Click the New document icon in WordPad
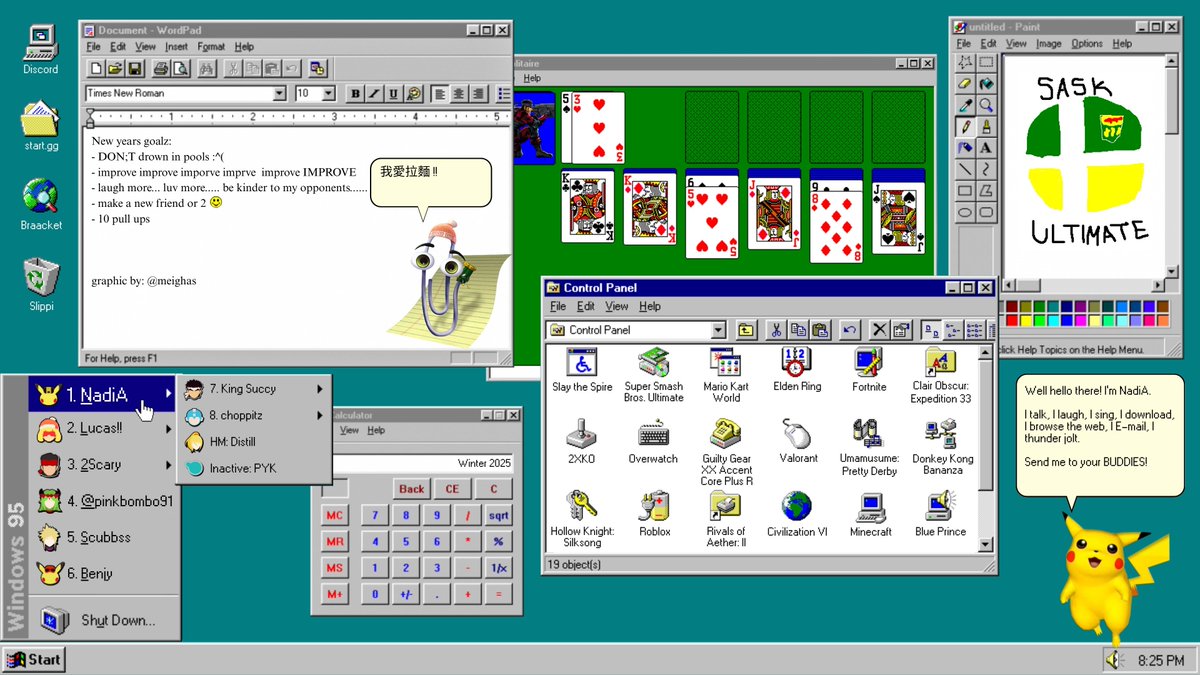The width and height of the screenshot is (1200, 675). pos(96,69)
